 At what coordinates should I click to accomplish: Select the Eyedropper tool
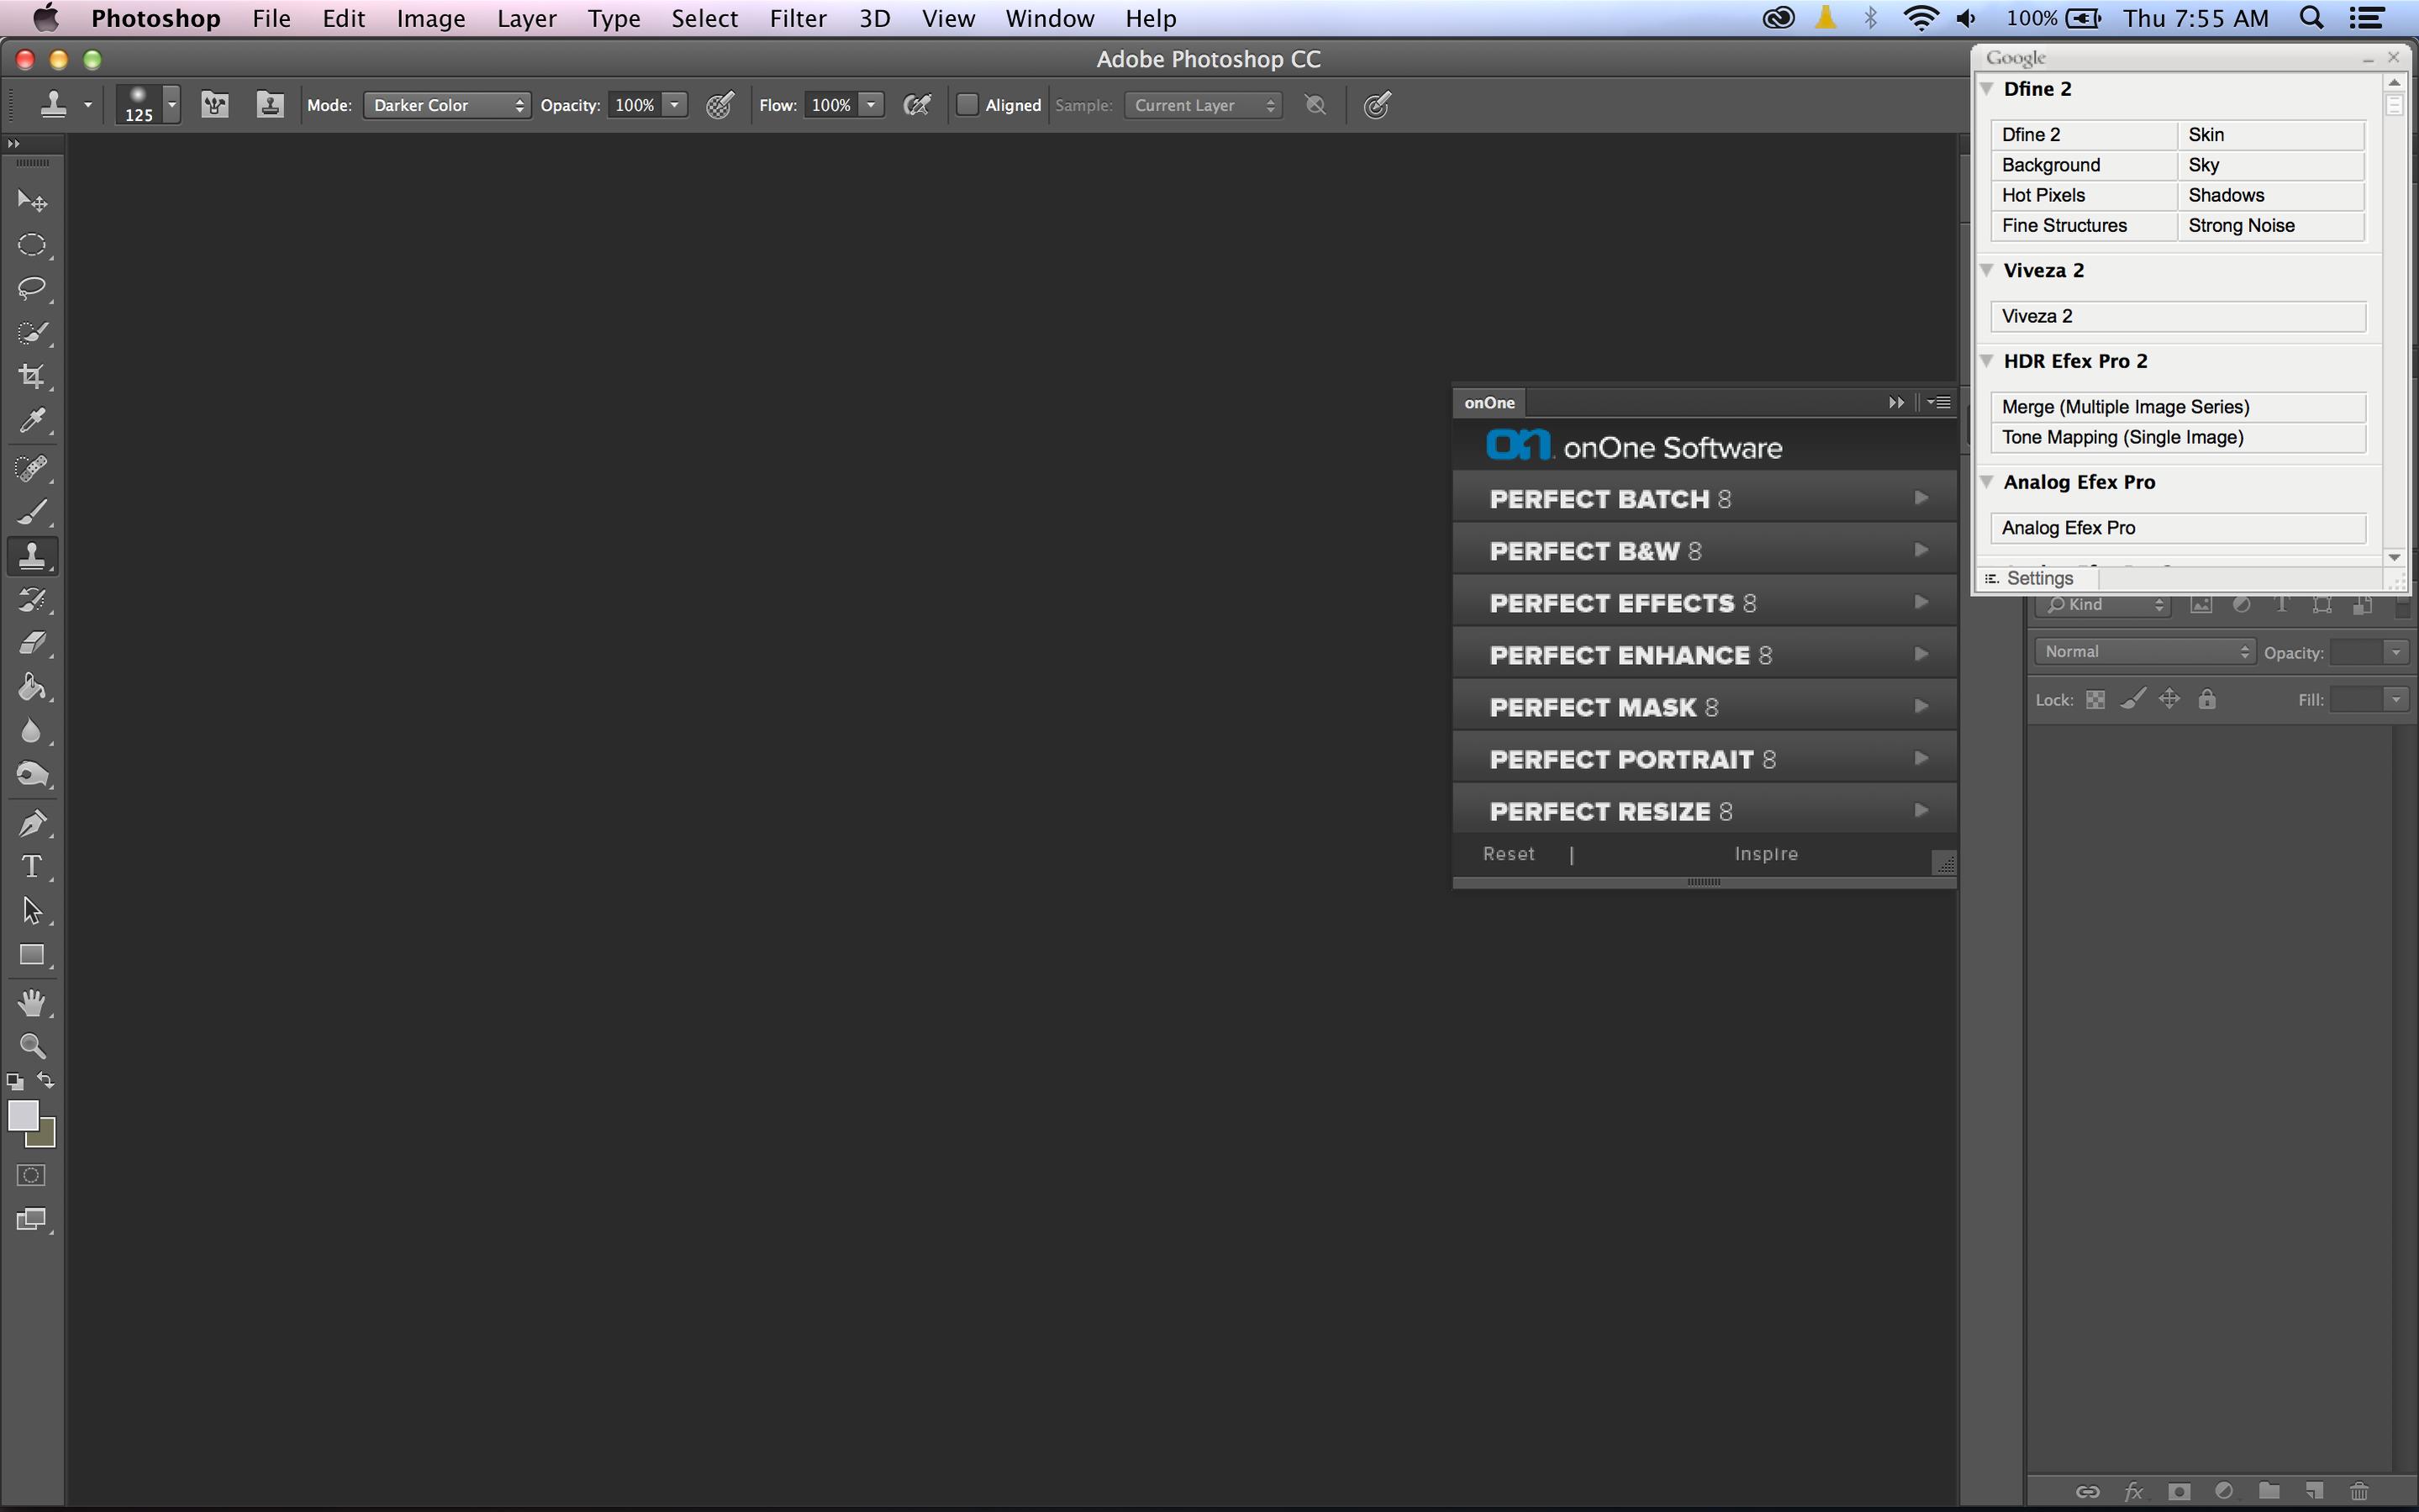(31, 421)
